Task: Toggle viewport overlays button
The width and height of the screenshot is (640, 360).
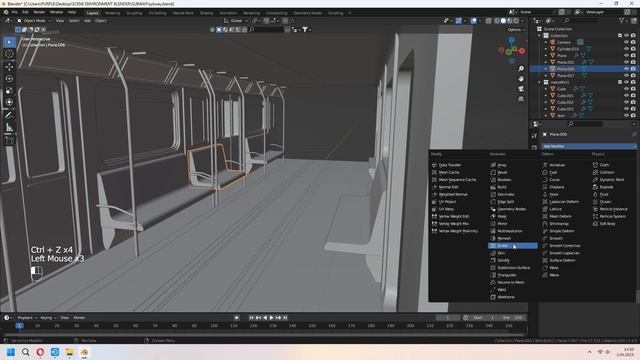Action: point(473,21)
